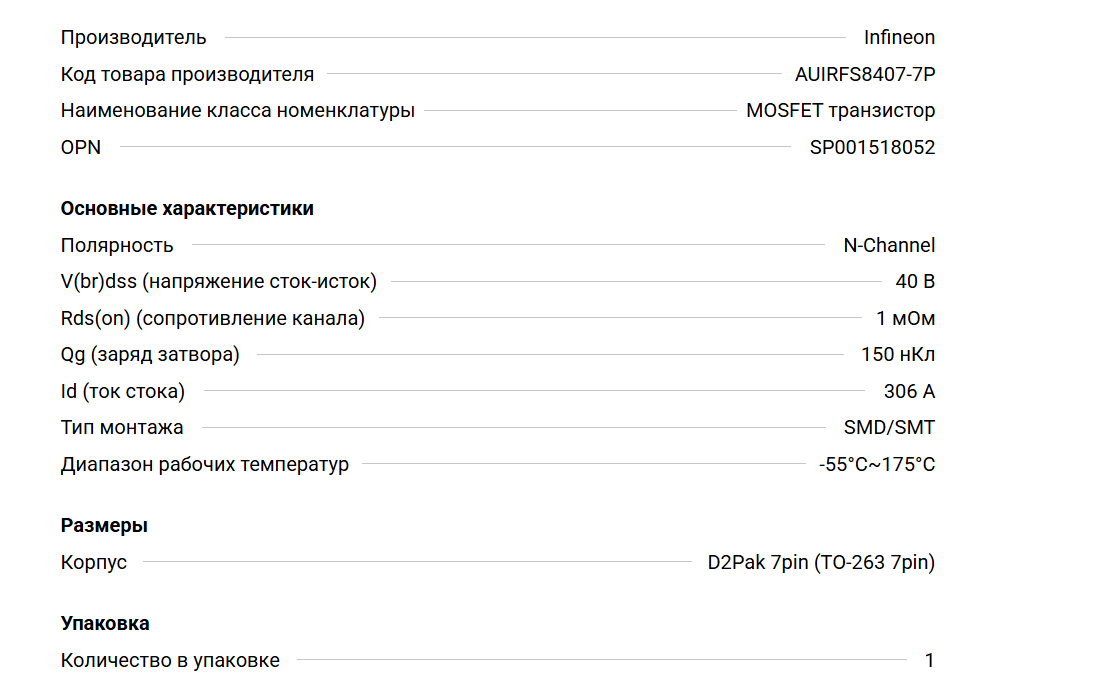Click the "306 А" drain current value
The width and height of the screenshot is (1096, 698).
point(909,392)
